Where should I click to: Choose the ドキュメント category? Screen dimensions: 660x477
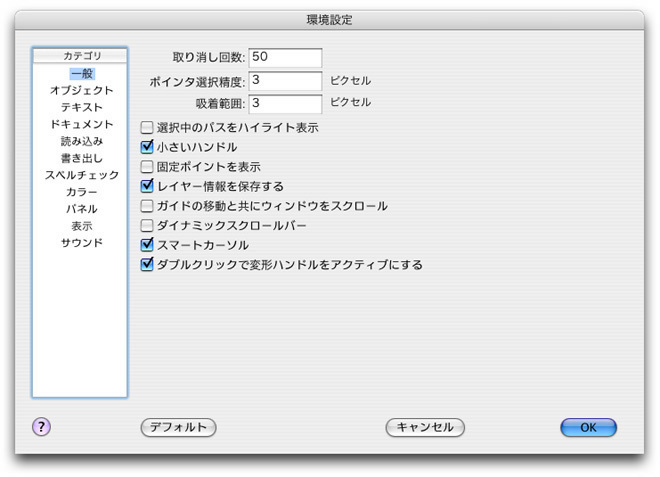82,124
